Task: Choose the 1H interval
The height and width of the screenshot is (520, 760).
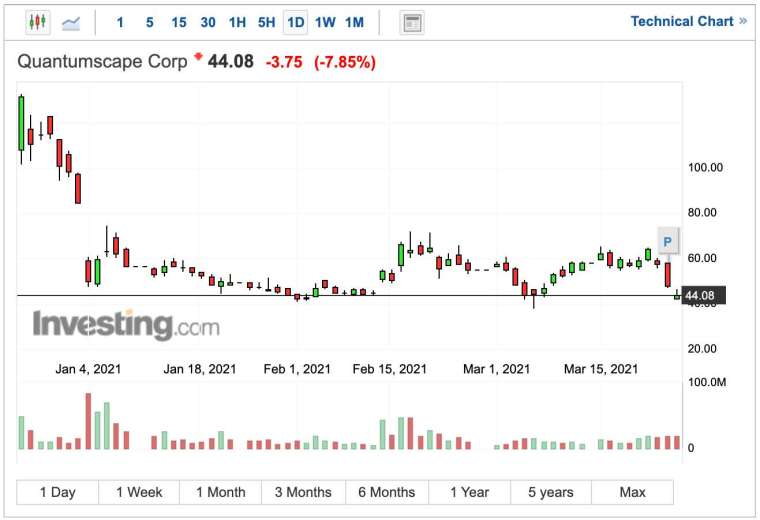Action: pyautogui.click(x=238, y=22)
